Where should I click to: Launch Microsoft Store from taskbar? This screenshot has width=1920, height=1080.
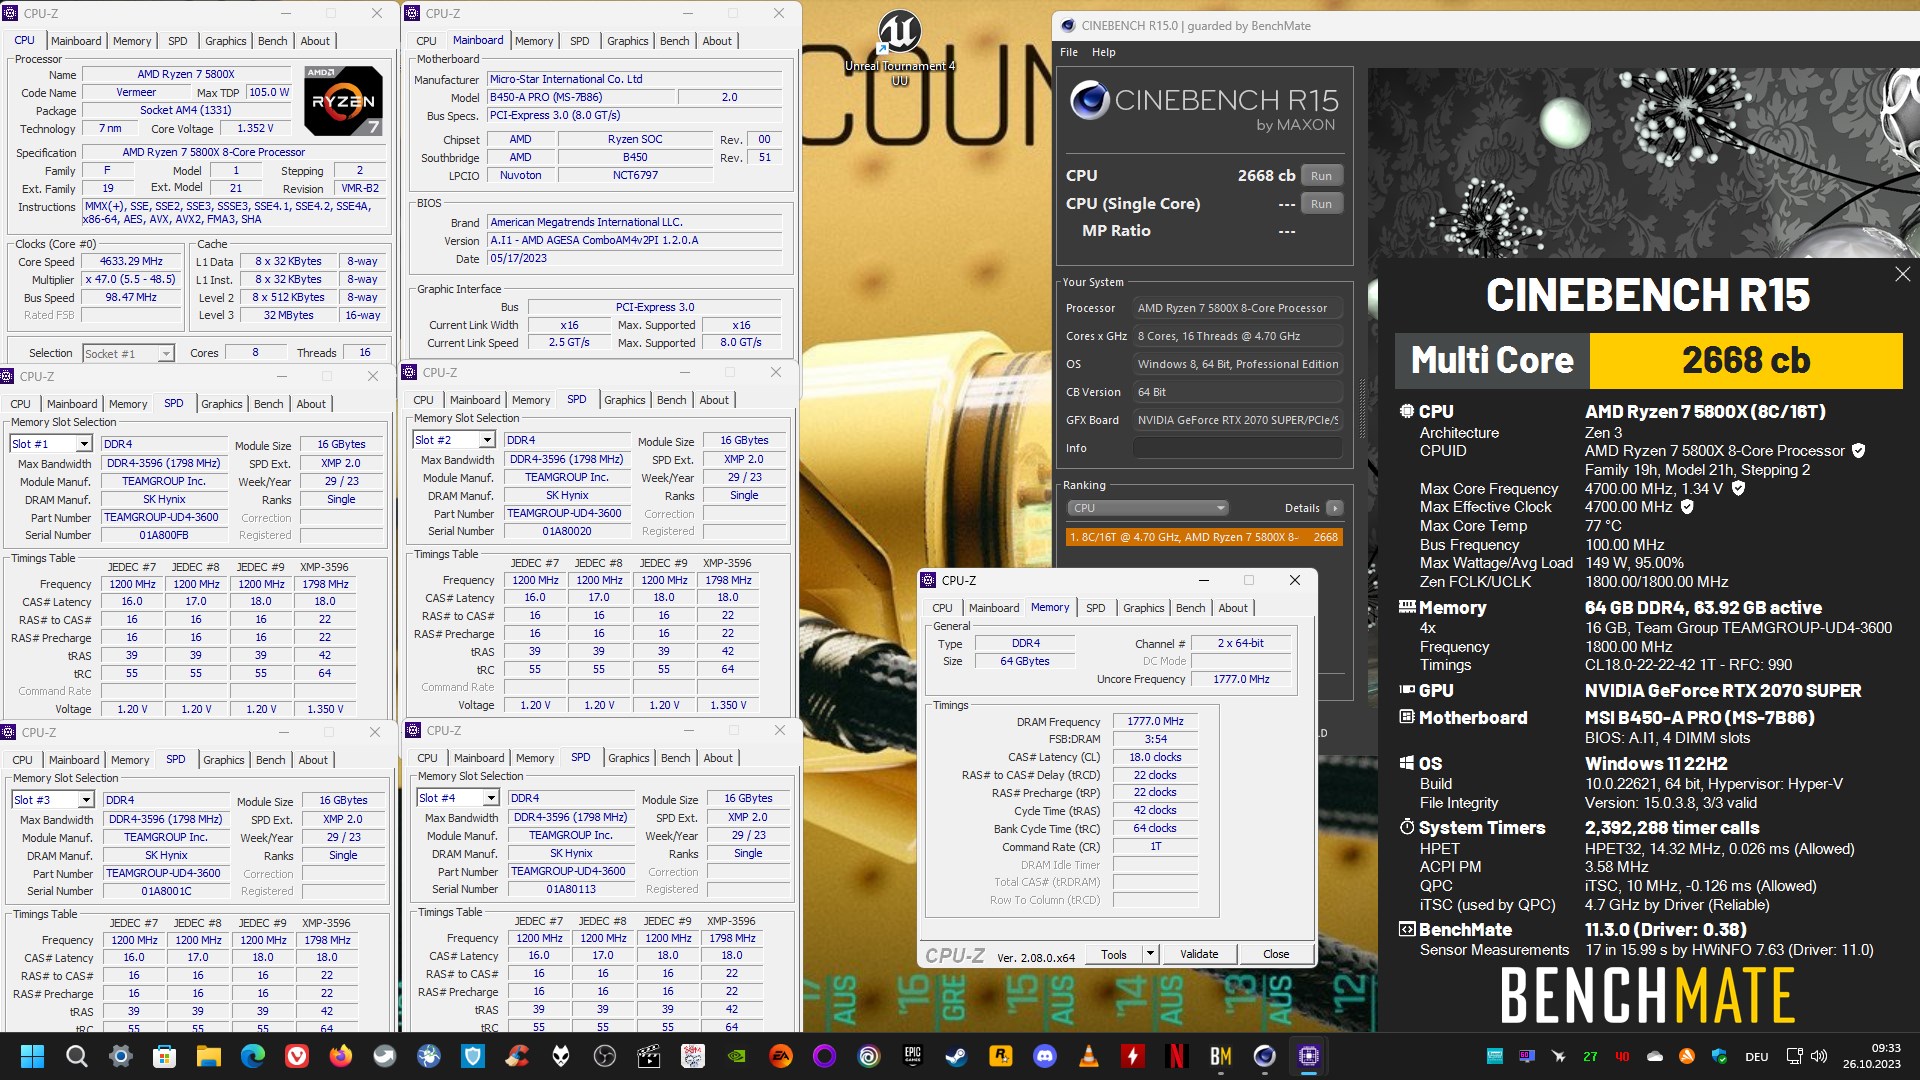(x=164, y=1056)
